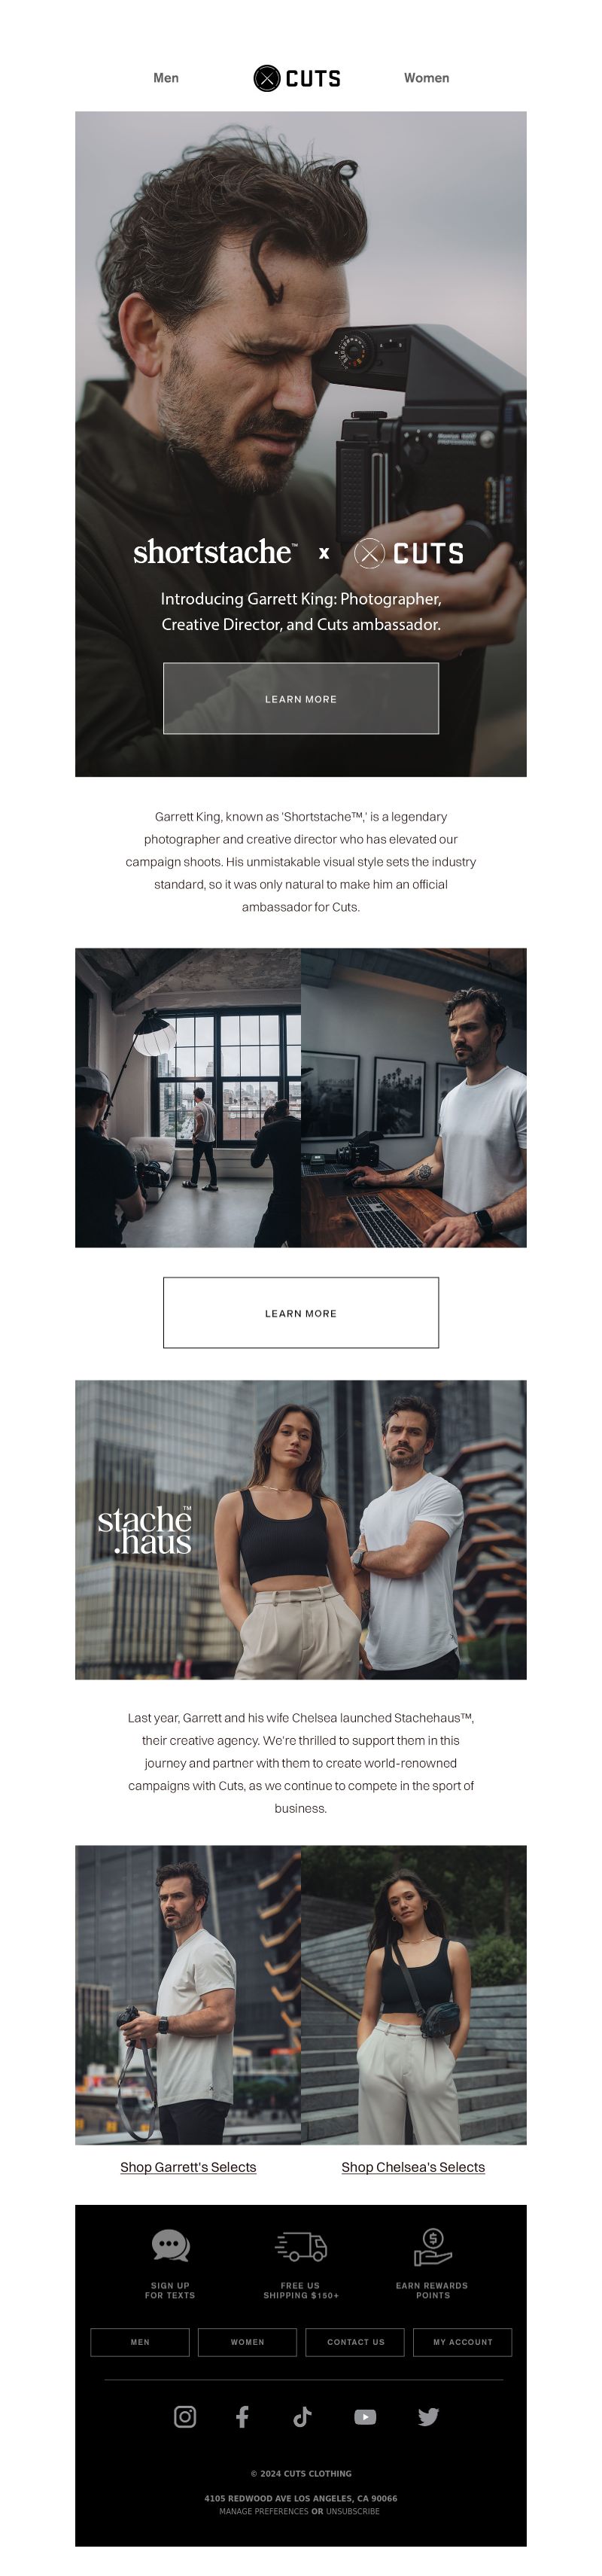Open the Men link in the header

166,78
